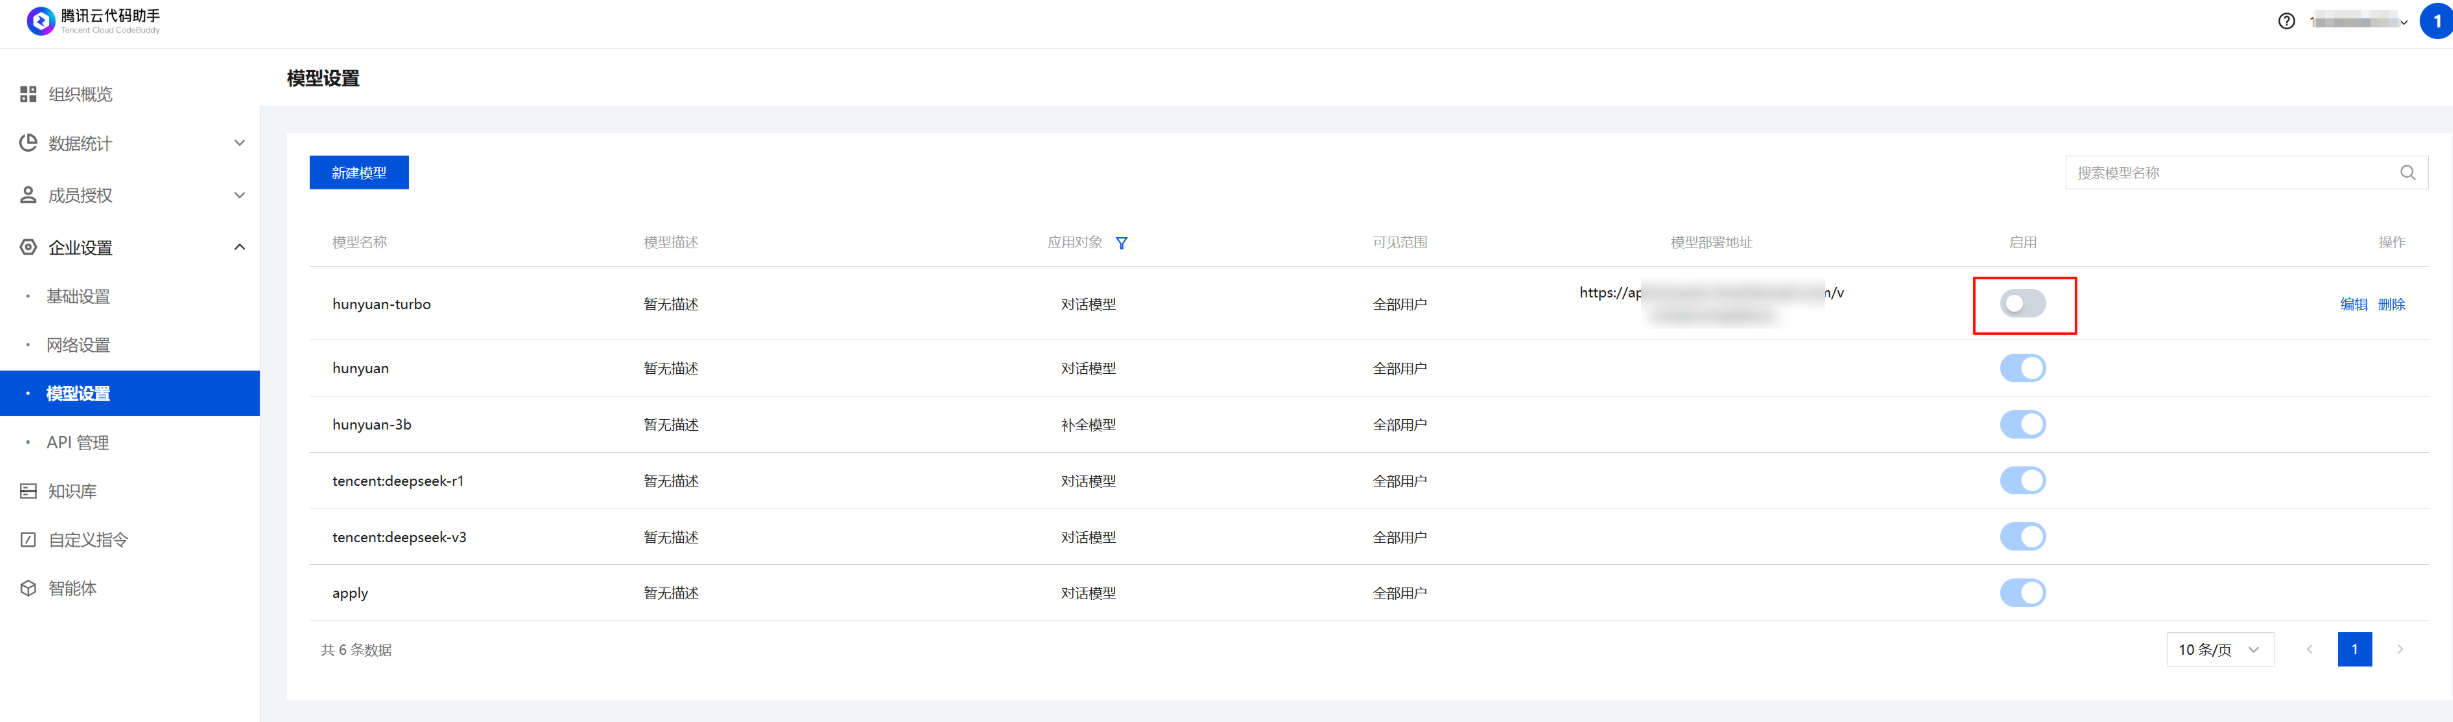Click the 新建模型 button
The image size is (2453, 722).
coord(359,173)
